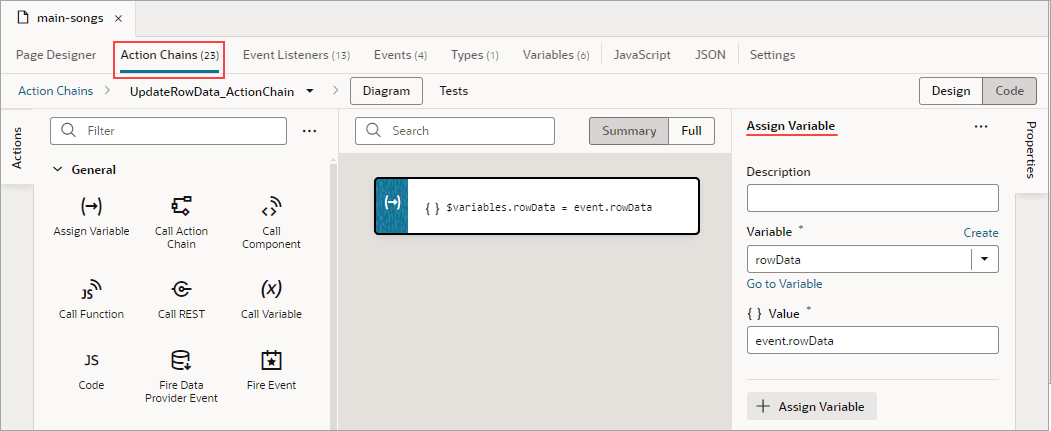Open the Variables tab
This screenshot has width=1051, height=431.
click(x=556, y=55)
